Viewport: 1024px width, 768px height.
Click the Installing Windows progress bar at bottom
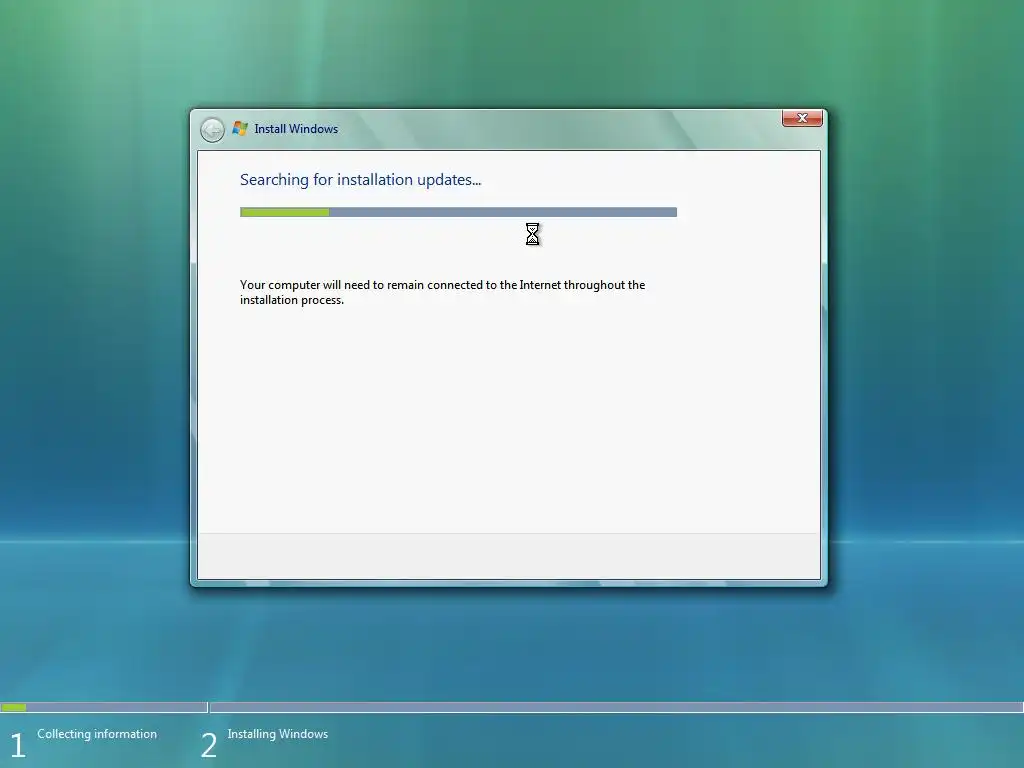616,707
